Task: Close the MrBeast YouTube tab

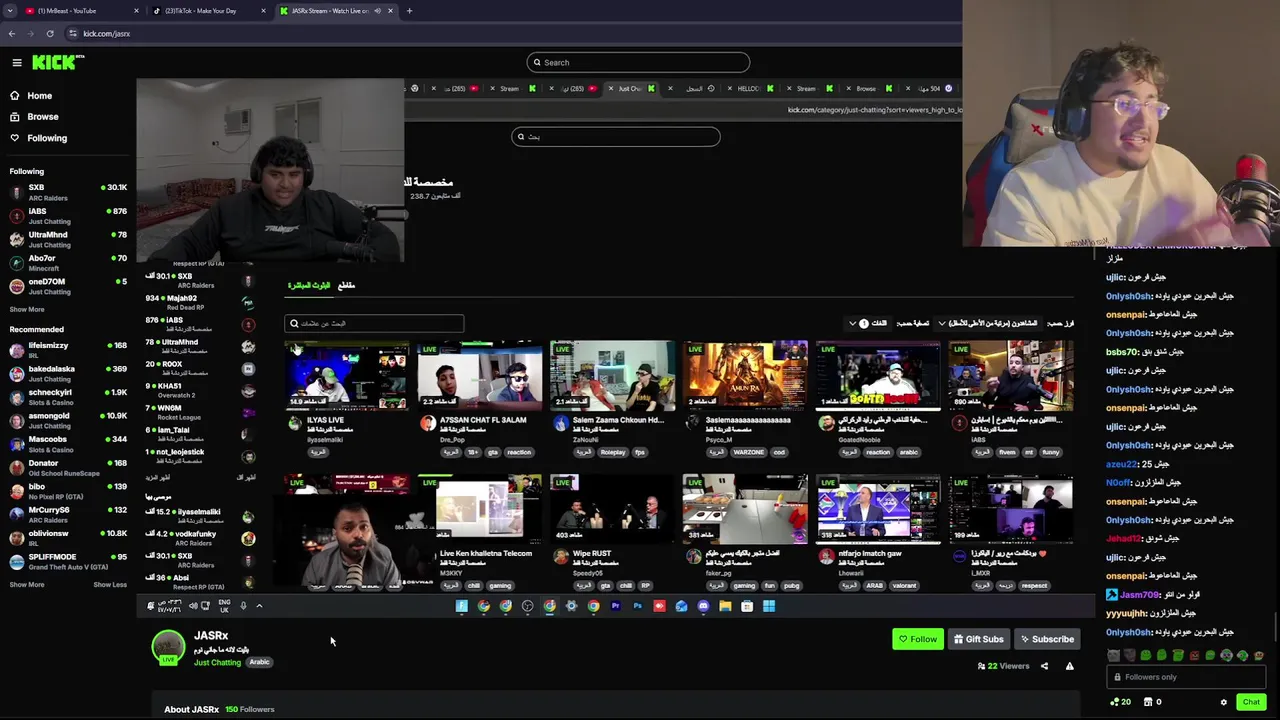Action: 137,11
